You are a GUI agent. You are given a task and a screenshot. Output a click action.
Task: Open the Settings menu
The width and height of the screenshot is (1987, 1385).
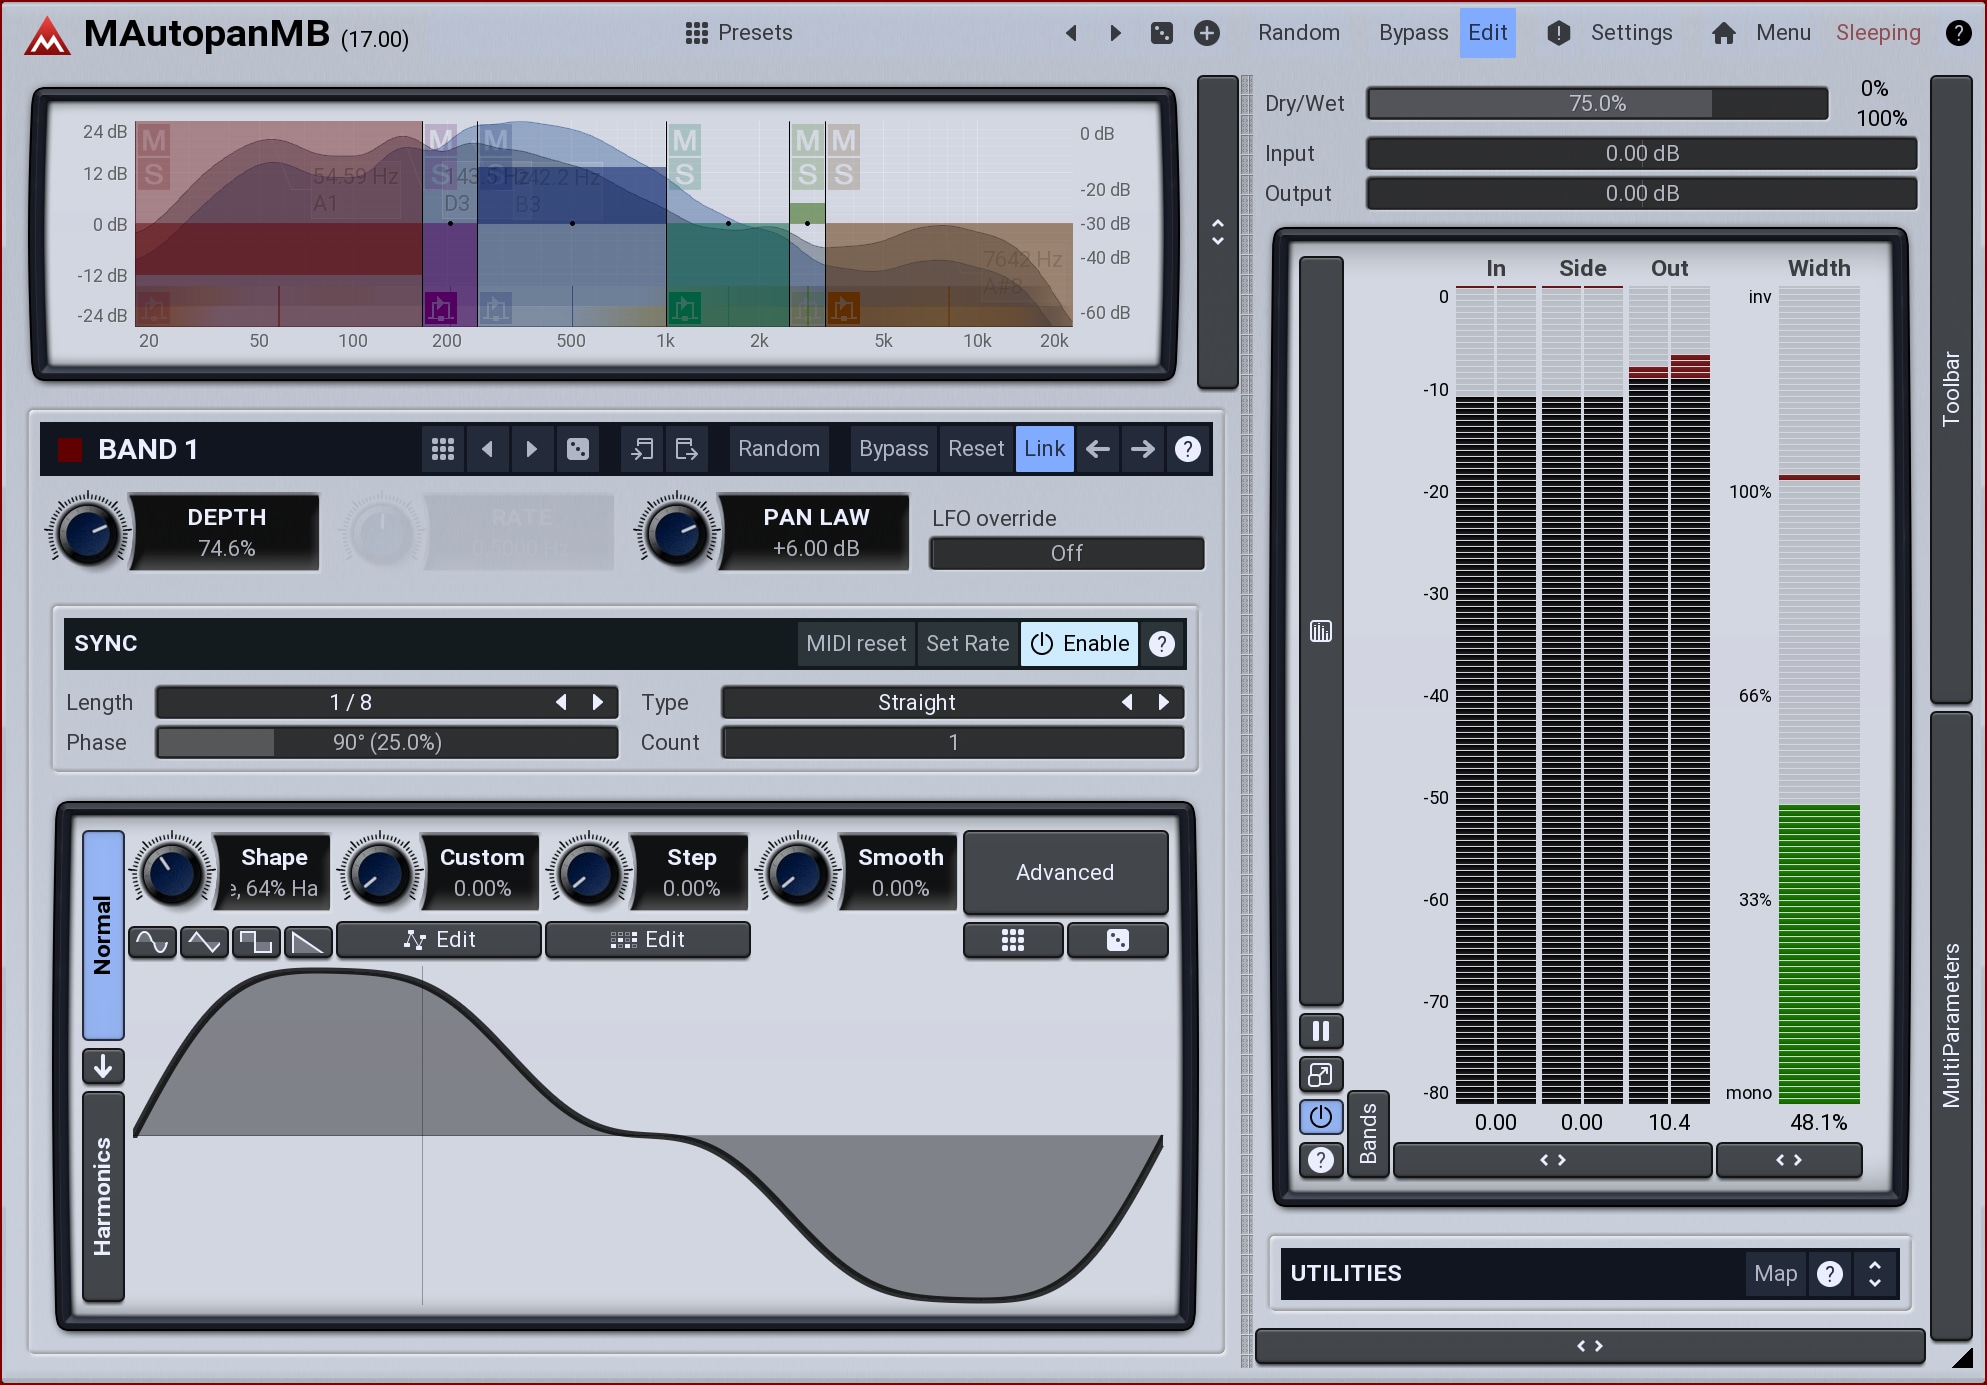(1630, 33)
